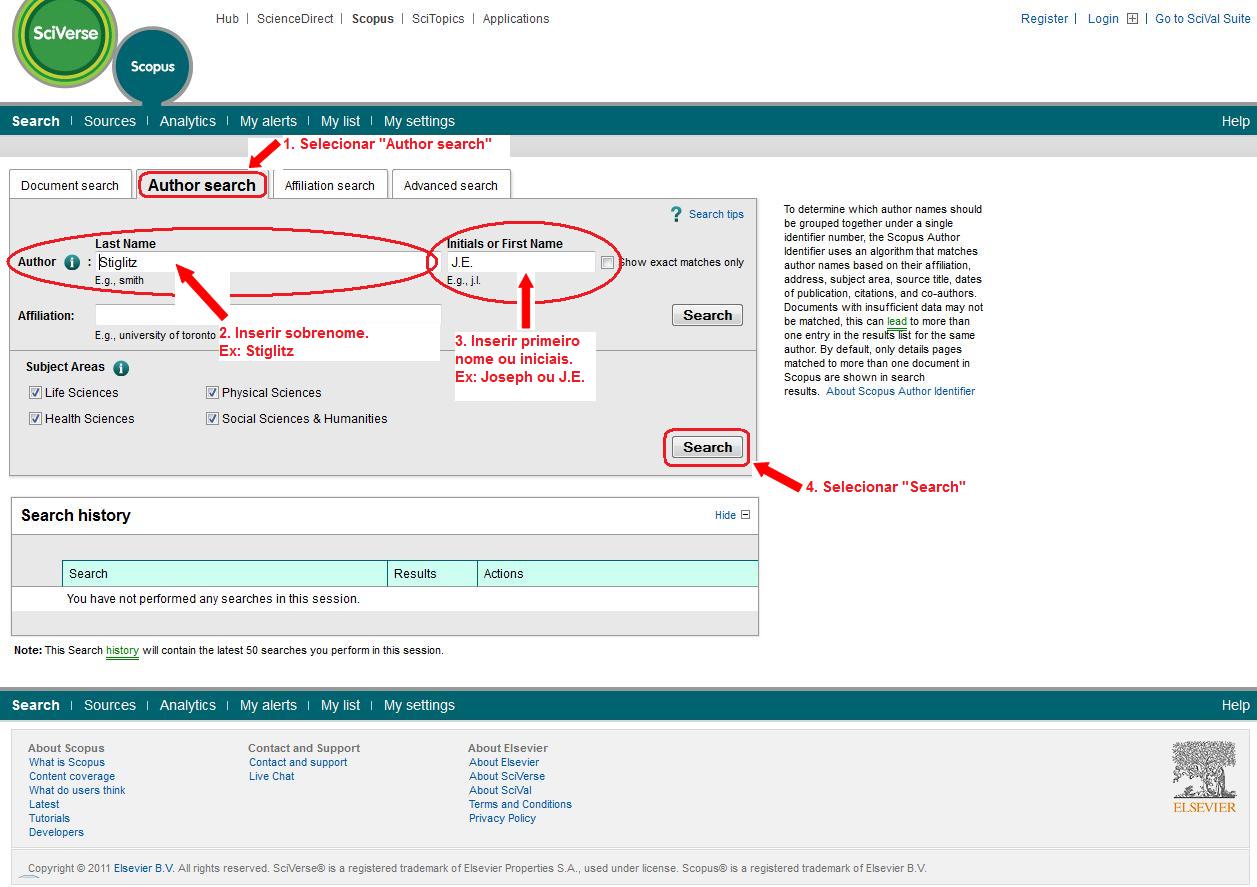Click Help in the bottom teal menu
This screenshot has width=1257, height=887.
[1236, 705]
